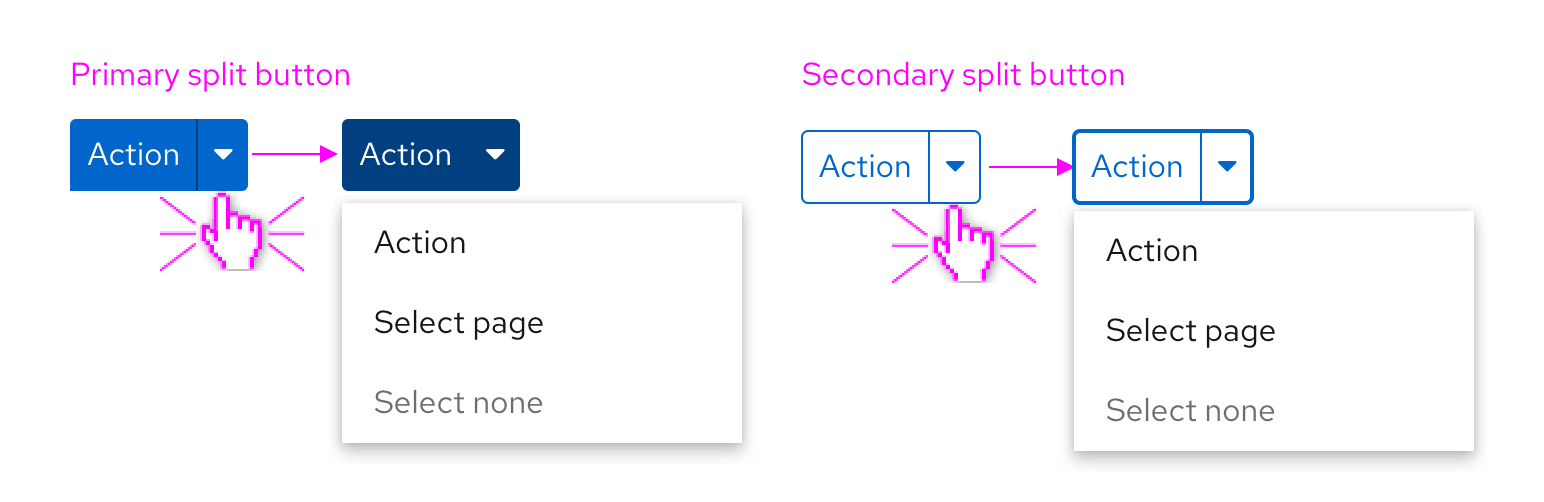Click the hand cursor under the primary split button
Screen dimensions: 1544x502
232,234
